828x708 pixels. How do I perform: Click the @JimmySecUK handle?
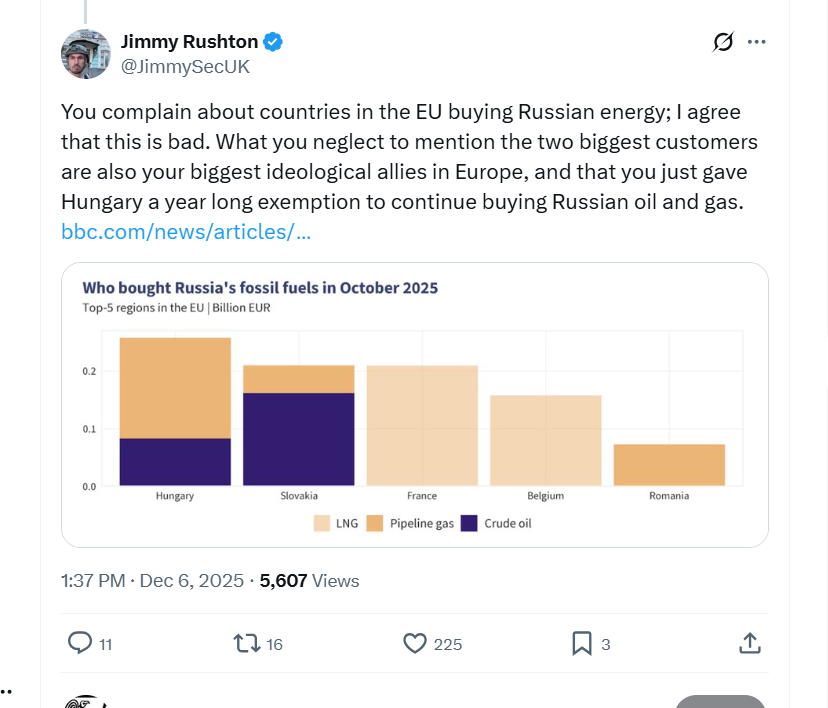[185, 67]
